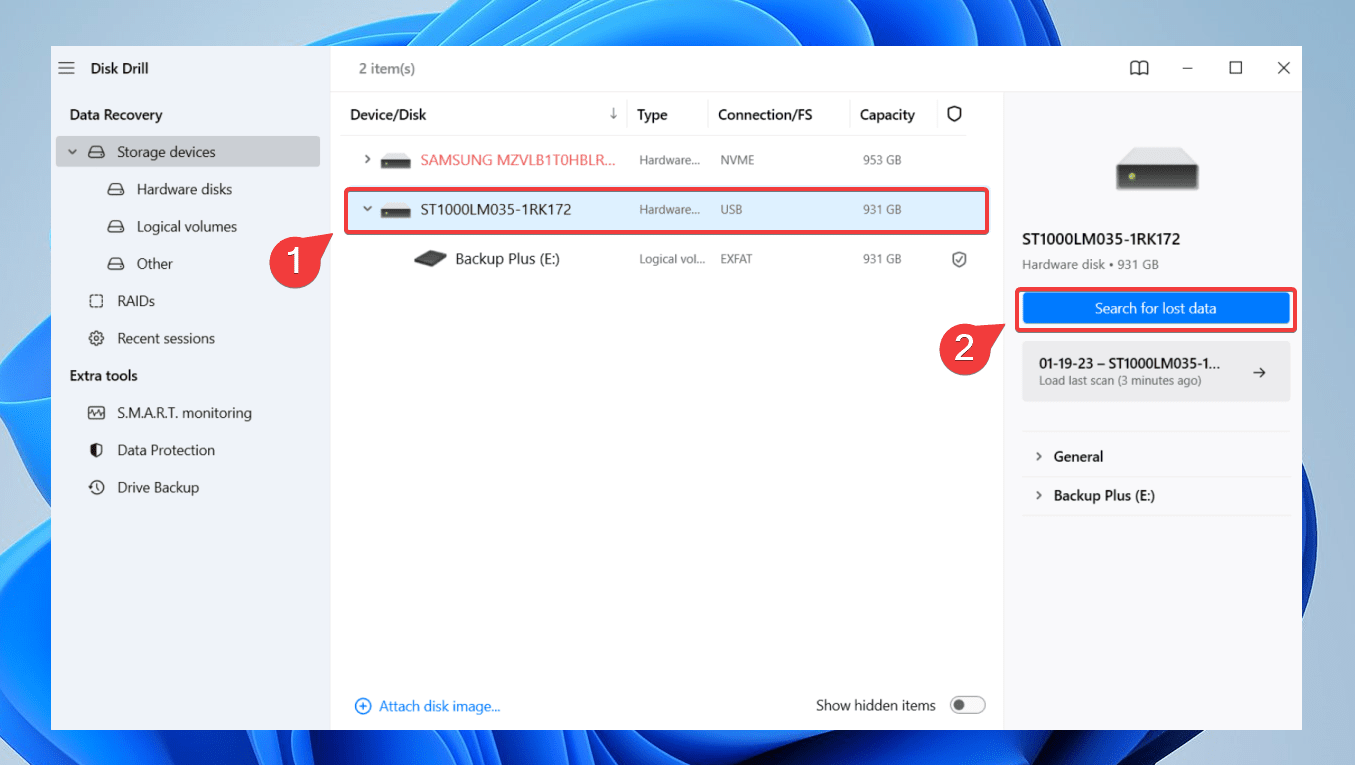
Task: Toggle the Show hidden items switch
Action: click(967, 705)
